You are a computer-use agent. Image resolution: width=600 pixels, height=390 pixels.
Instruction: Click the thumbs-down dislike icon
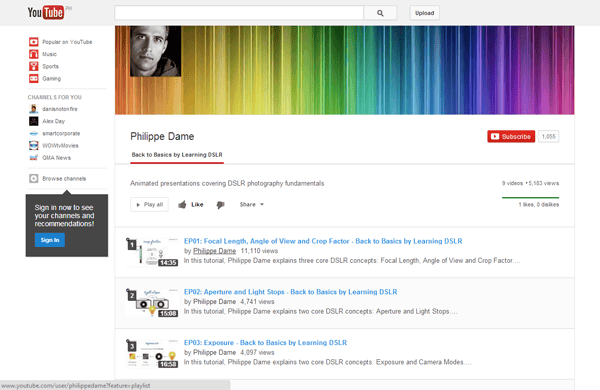220,205
